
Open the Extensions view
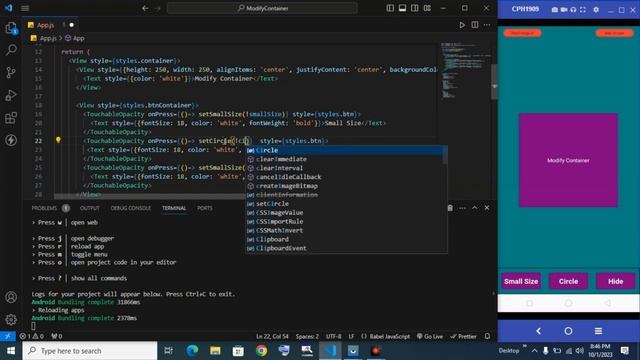[11, 118]
